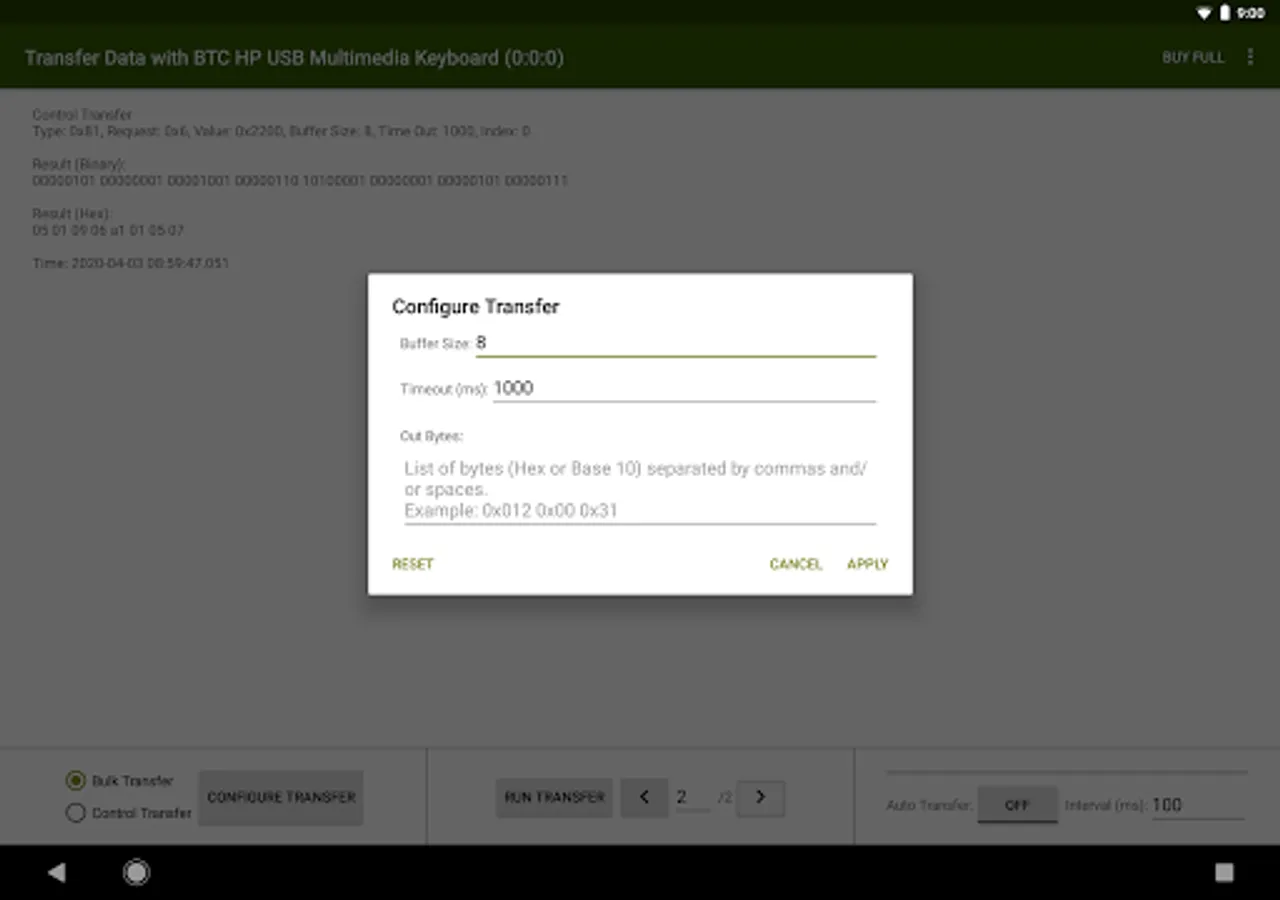Click the Transfer Data with BTC HP title
Image resolution: width=1280 pixels, height=900 pixels.
(294, 58)
